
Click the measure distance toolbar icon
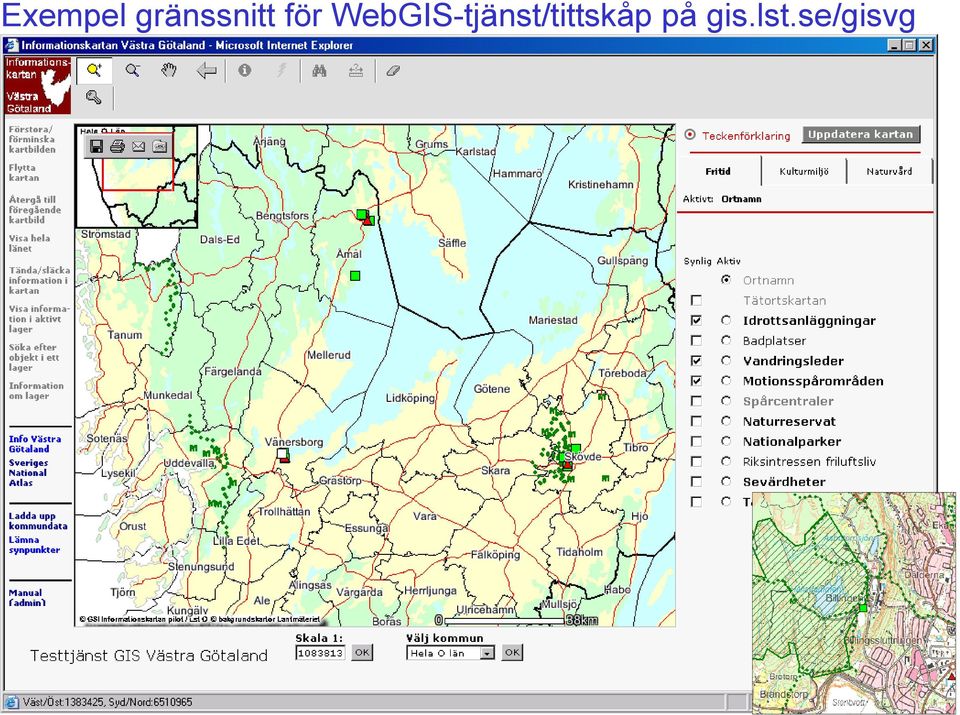[356, 71]
